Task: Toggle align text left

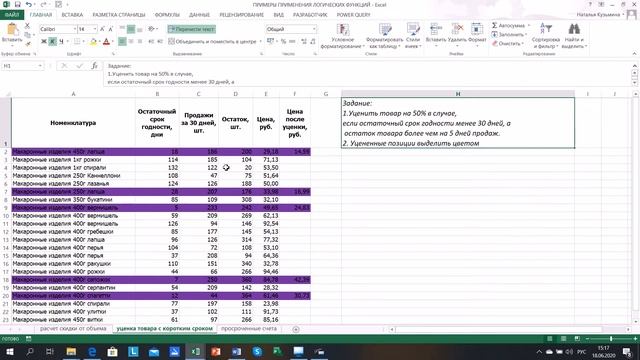Action: click(x=122, y=42)
